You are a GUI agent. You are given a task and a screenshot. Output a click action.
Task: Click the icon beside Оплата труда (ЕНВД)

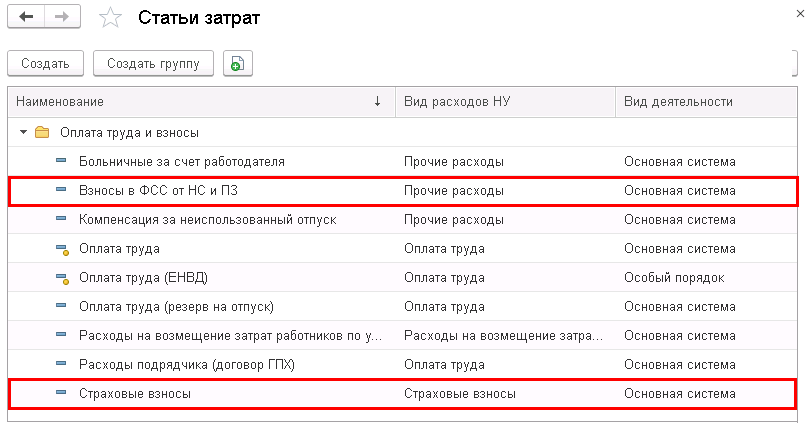pyautogui.click(x=62, y=278)
